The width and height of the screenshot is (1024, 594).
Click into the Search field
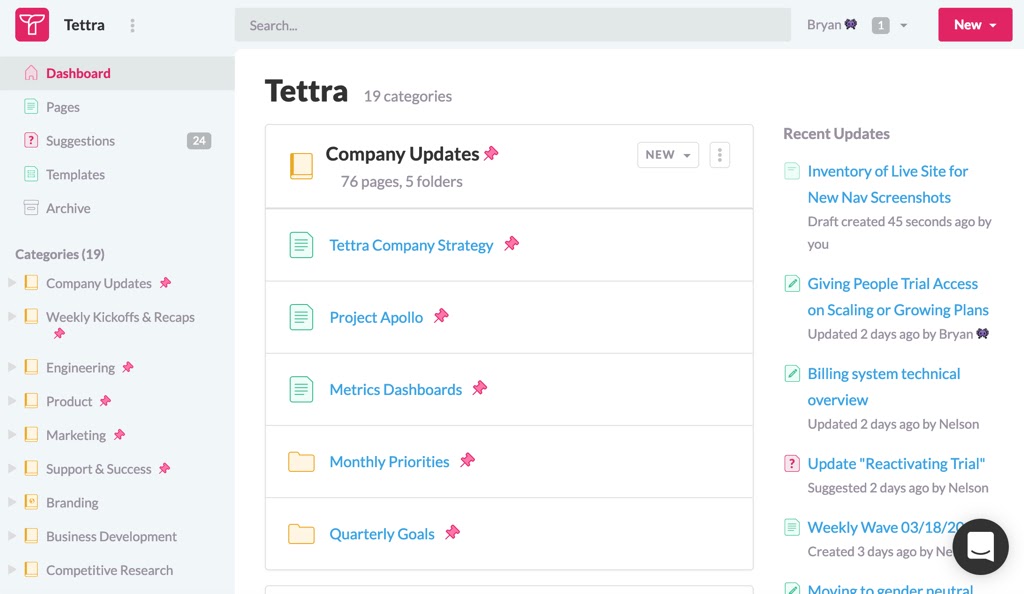(512, 25)
